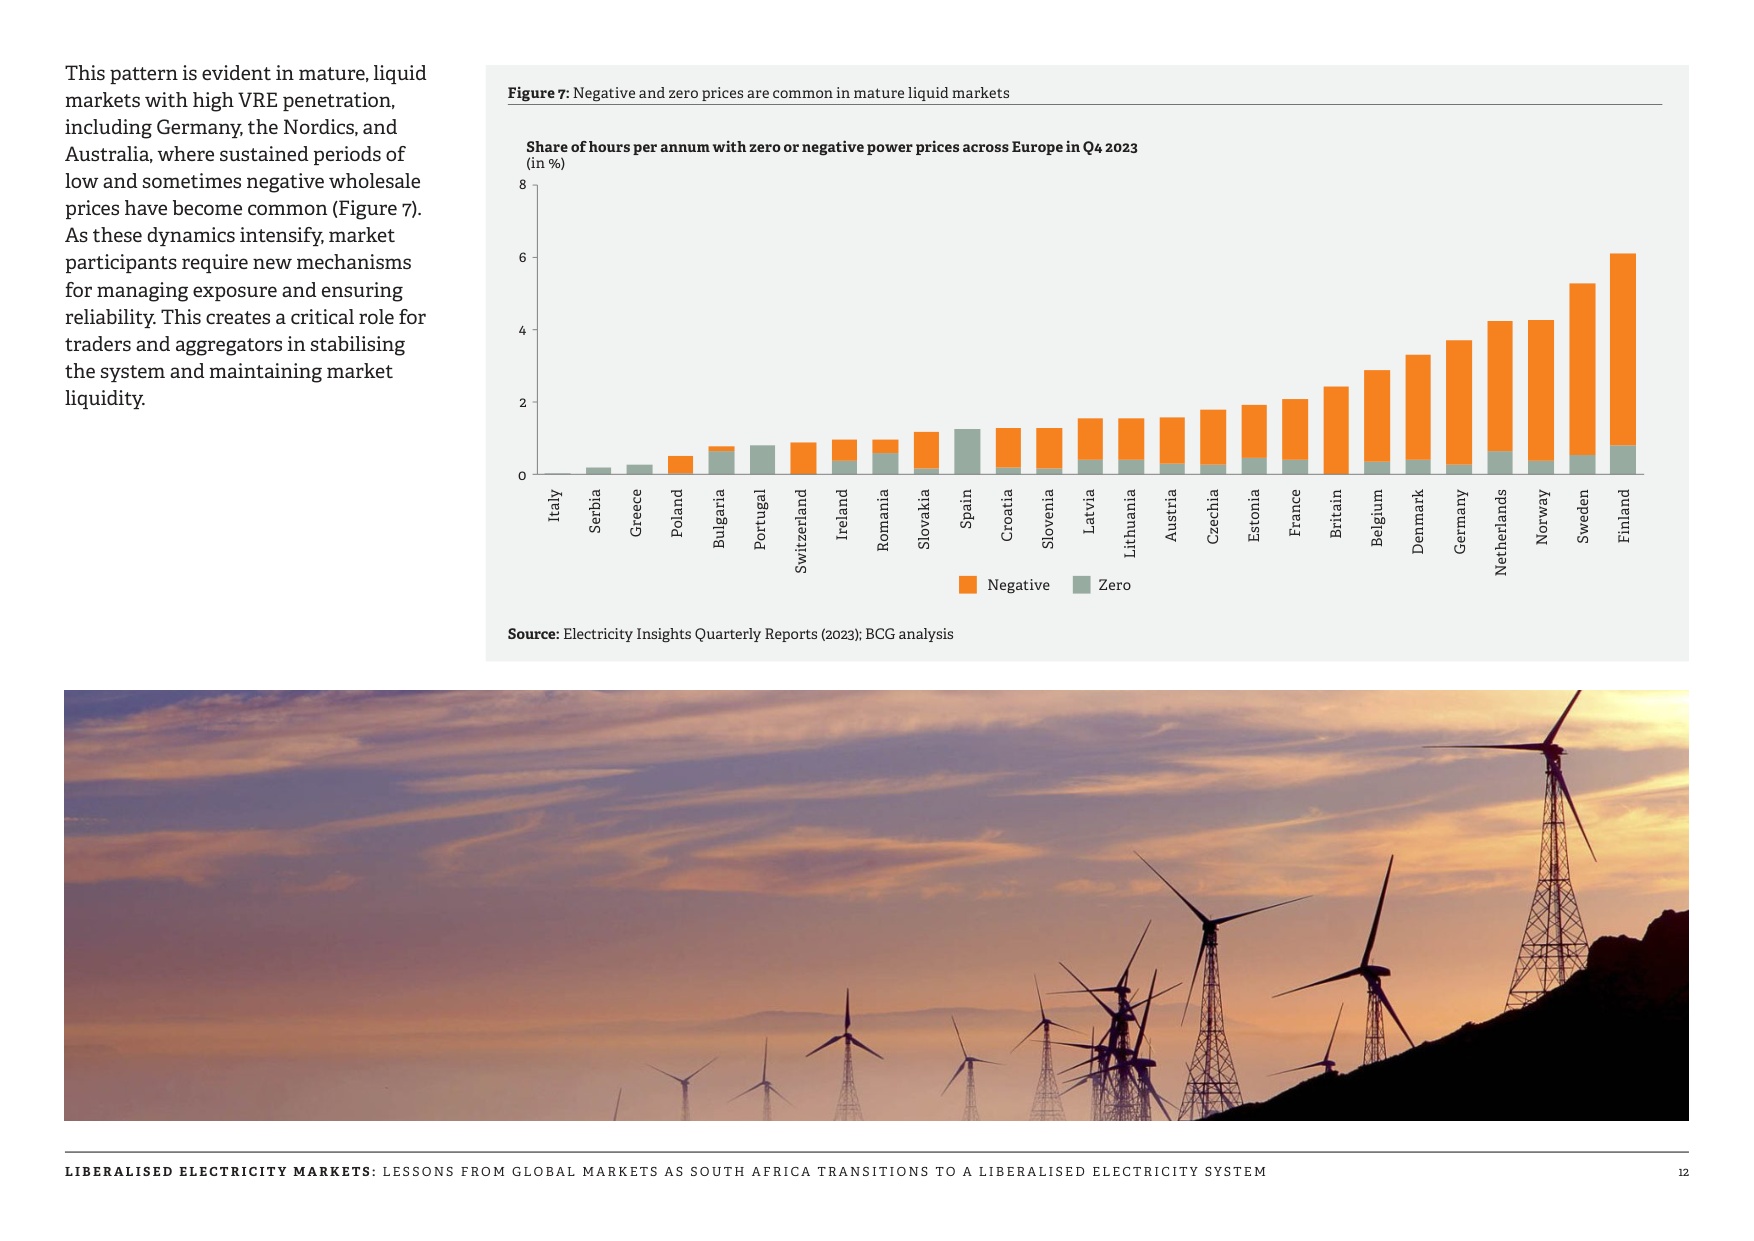The height and width of the screenshot is (1241, 1754).
Task: Click the 'Serbia' axis label
Action: click(595, 511)
